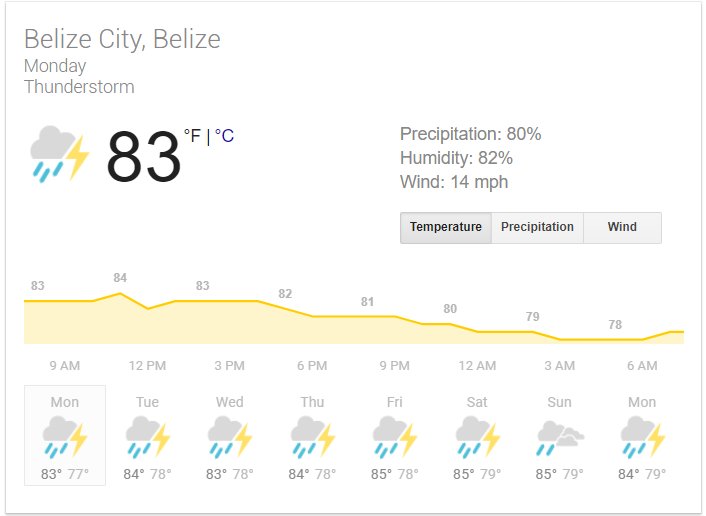The image size is (706, 516).
Task: Click the 78 low point on graph
Action: tap(615, 325)
